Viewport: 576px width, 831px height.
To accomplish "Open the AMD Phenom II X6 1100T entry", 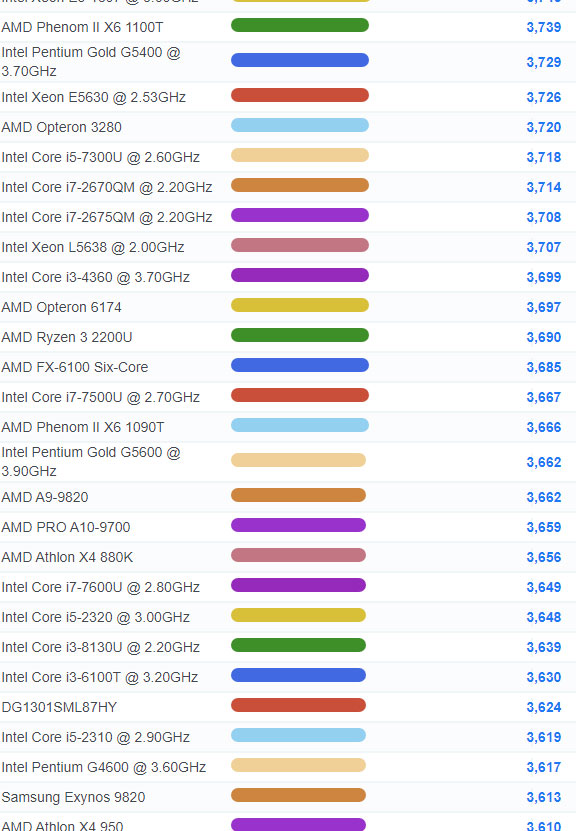I will pyautogui.click(x=82, y=27).
